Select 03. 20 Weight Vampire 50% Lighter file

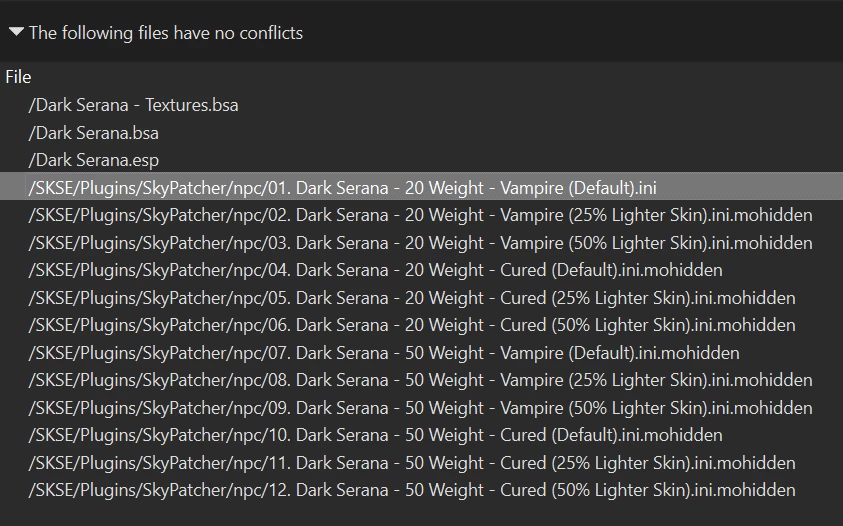click(x=420, y=243)
